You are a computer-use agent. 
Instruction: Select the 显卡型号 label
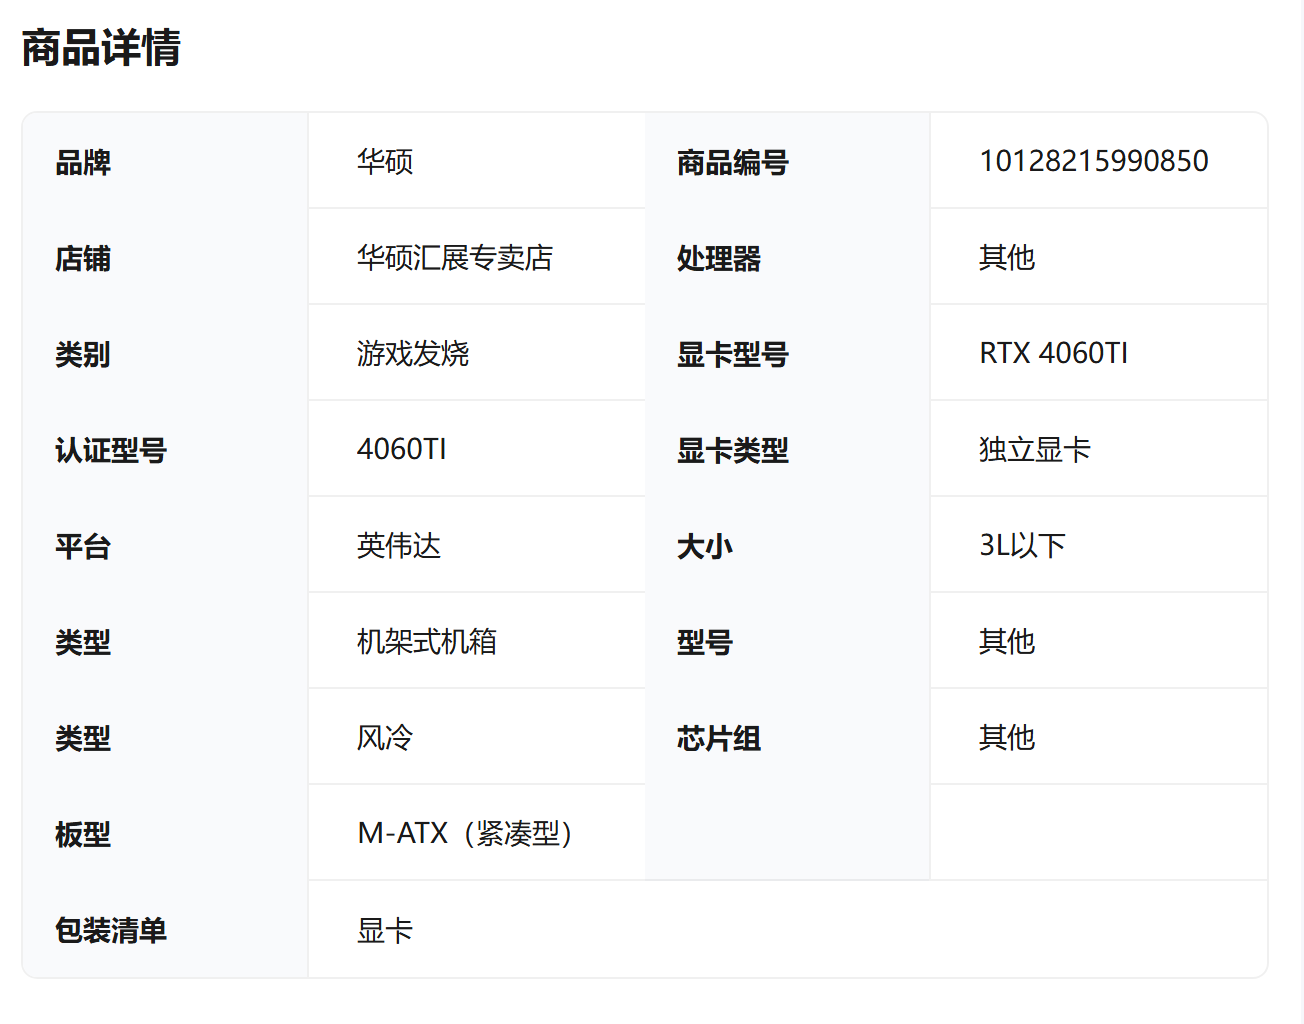click(x=732, y=354)
